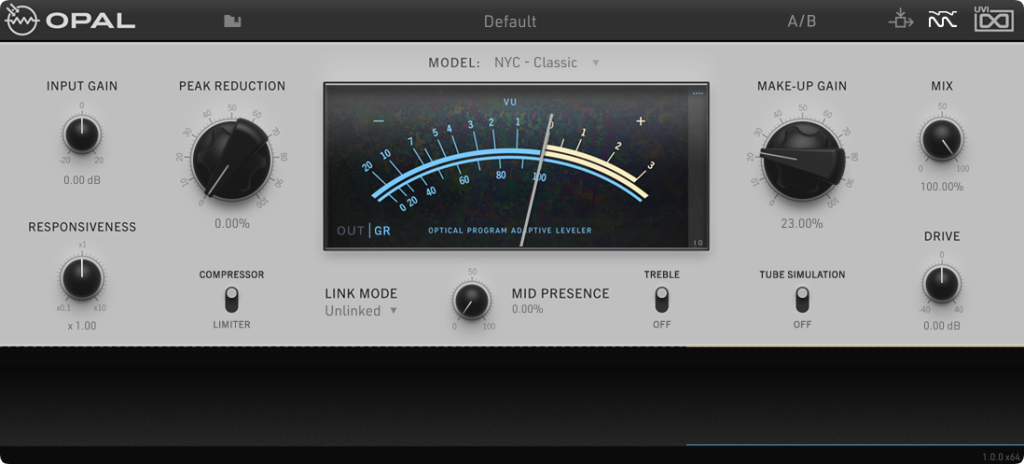The height and width of the screenshot is (464, 1024).
Task: Click the 0.00% mid presence value
Action: (528, 309)
